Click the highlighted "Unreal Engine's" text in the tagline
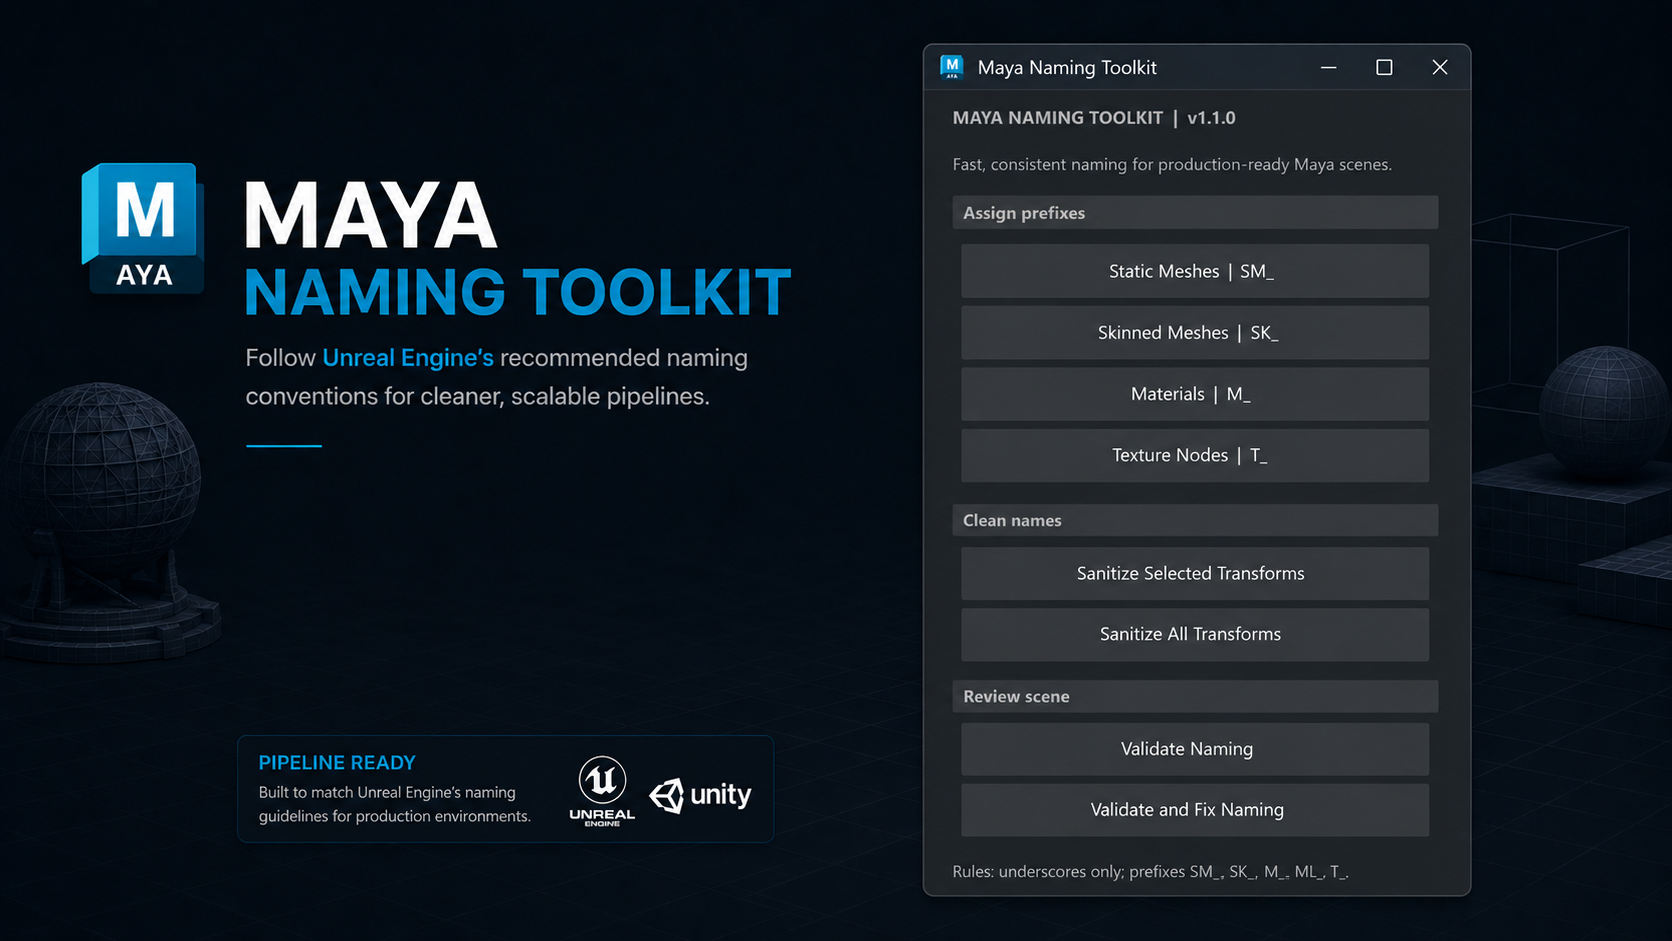Image resolution: width=1672 pixels, height=941 pixels. pos(408,358)
